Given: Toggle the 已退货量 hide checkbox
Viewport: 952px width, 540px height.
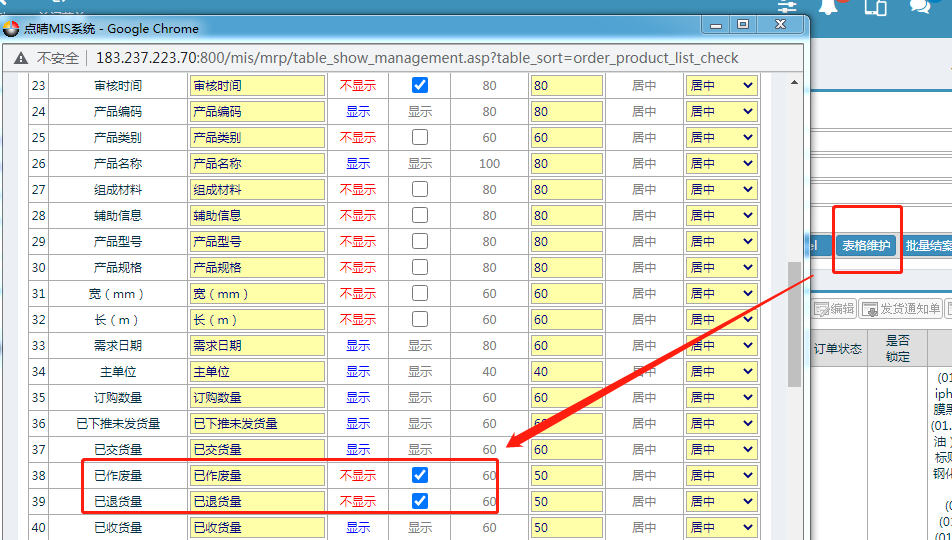Looking at the screenshot, I should 420,501.
